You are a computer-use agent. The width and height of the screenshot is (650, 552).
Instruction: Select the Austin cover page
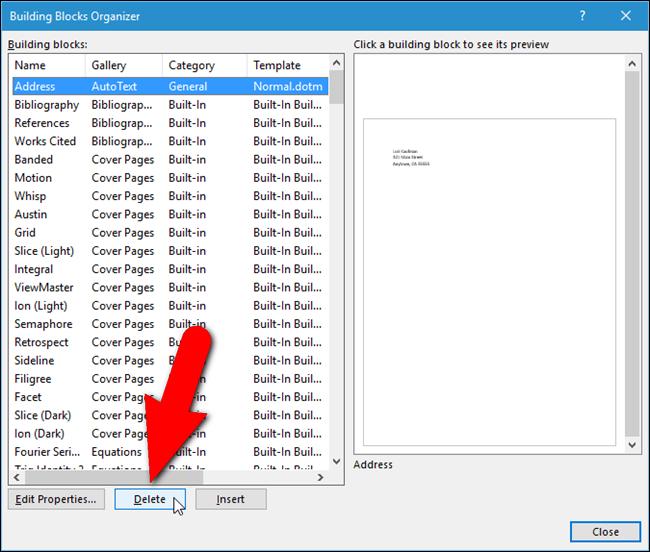point(170,214)
